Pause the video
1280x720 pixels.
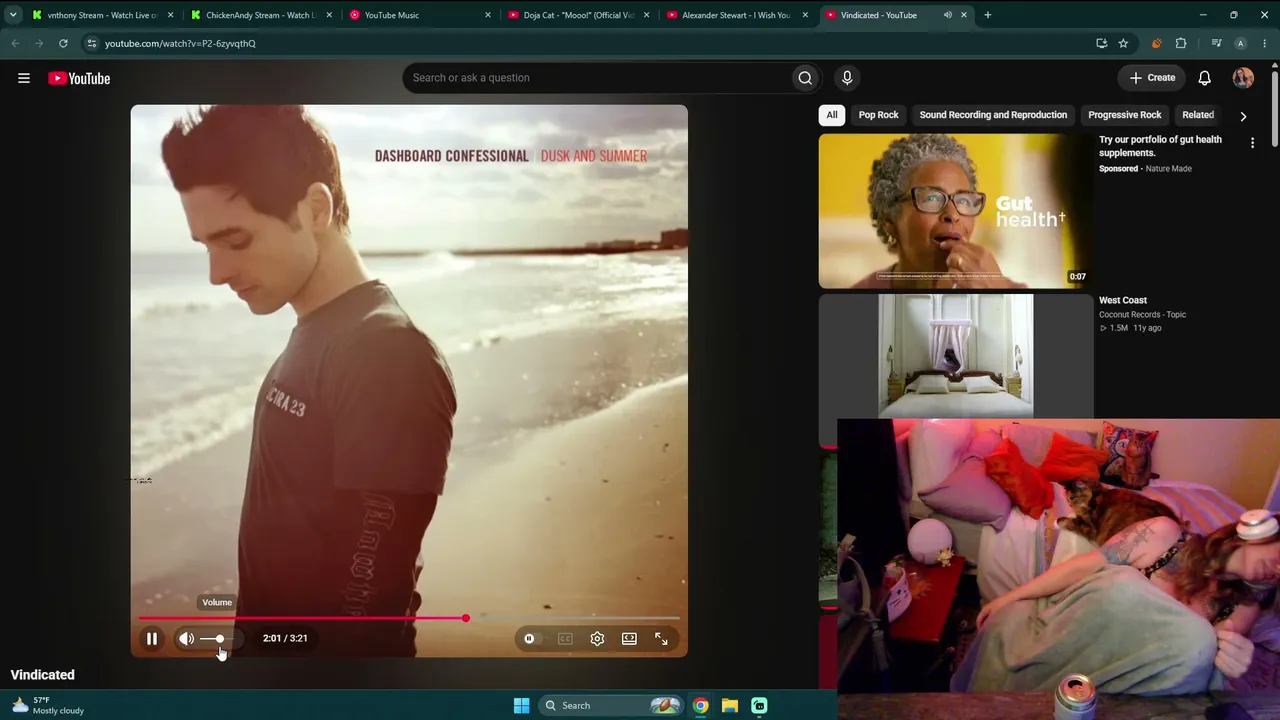pyautogui.click(x=152, y=638)
